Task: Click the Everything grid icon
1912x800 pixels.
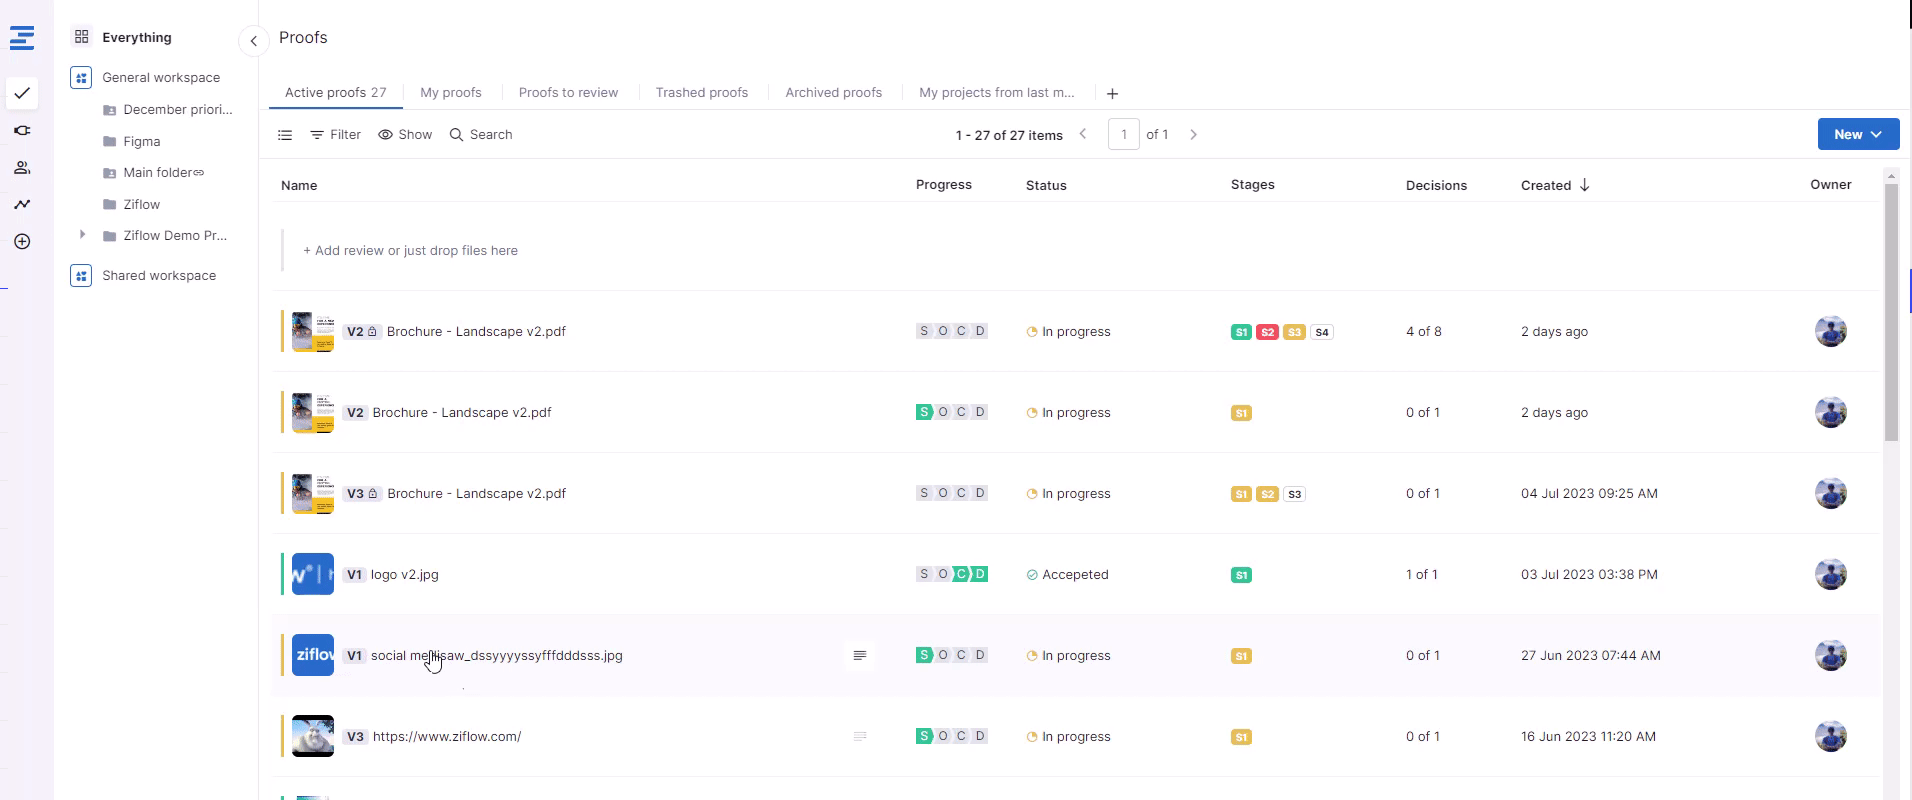Action: [x=82, y=37]
